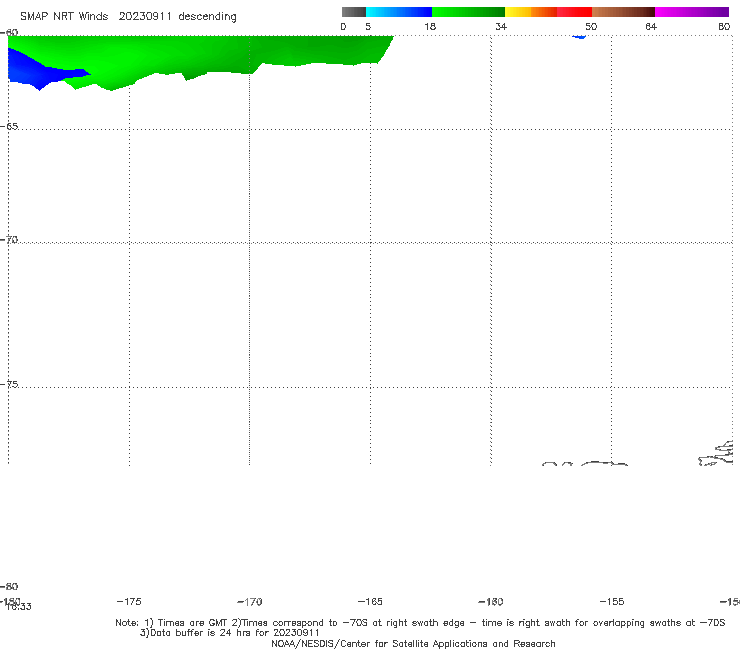Click the color bar label '5'
Image resolution: width=740 pixels, height=650 pixels.
click(368, 26)
